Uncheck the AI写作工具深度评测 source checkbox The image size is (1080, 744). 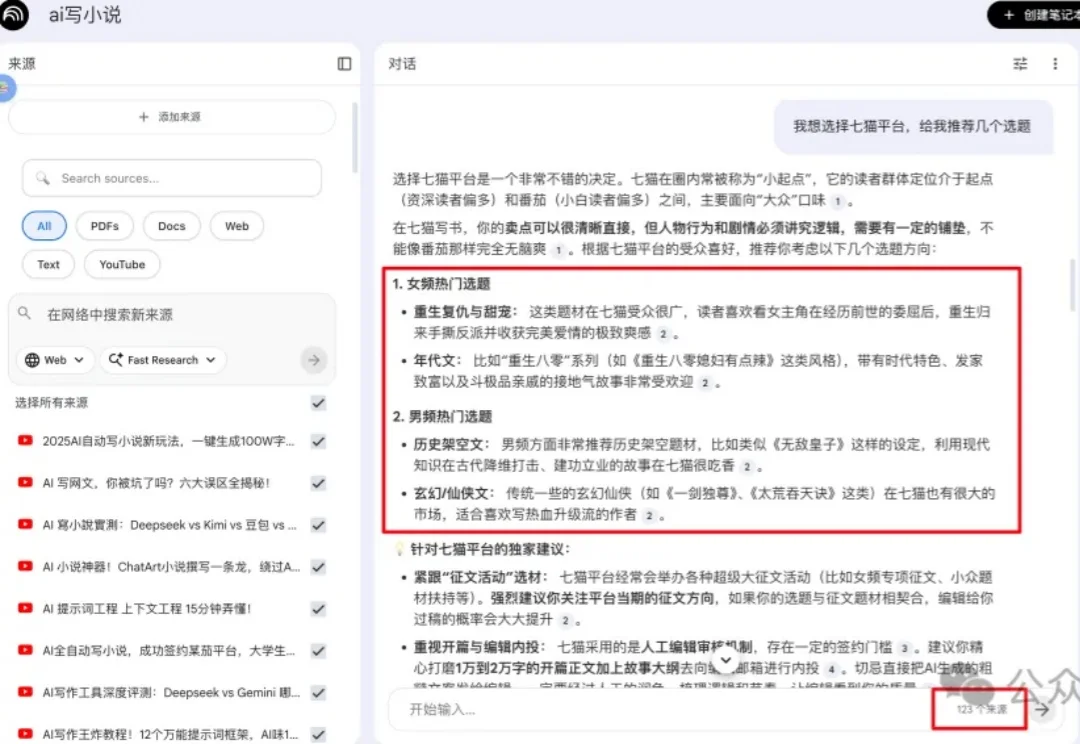tap(317, 692)
